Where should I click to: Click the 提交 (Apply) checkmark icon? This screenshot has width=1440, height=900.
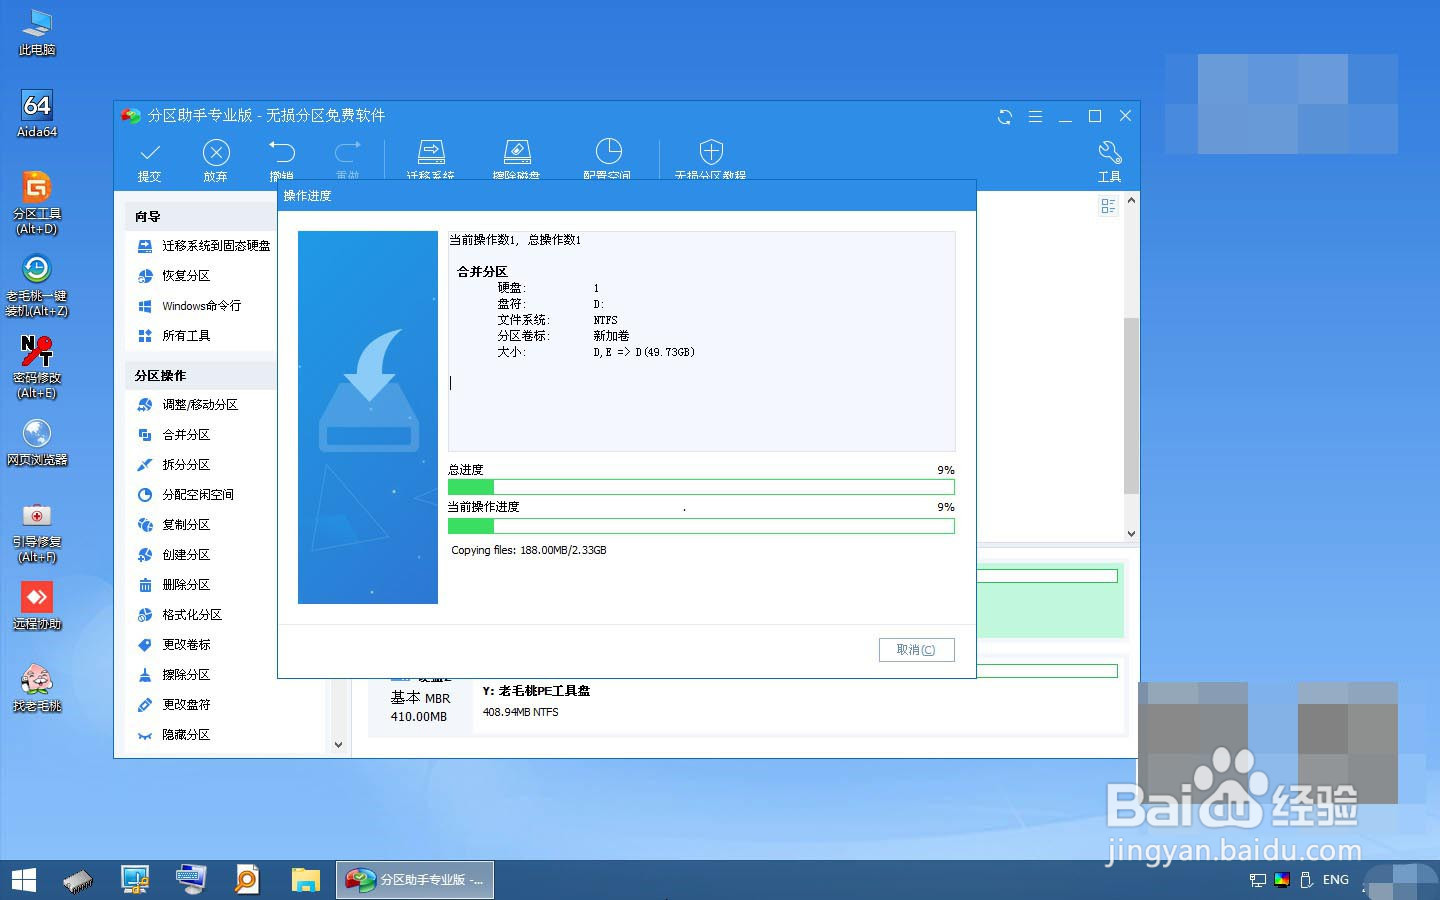click(x=150, y=153)
